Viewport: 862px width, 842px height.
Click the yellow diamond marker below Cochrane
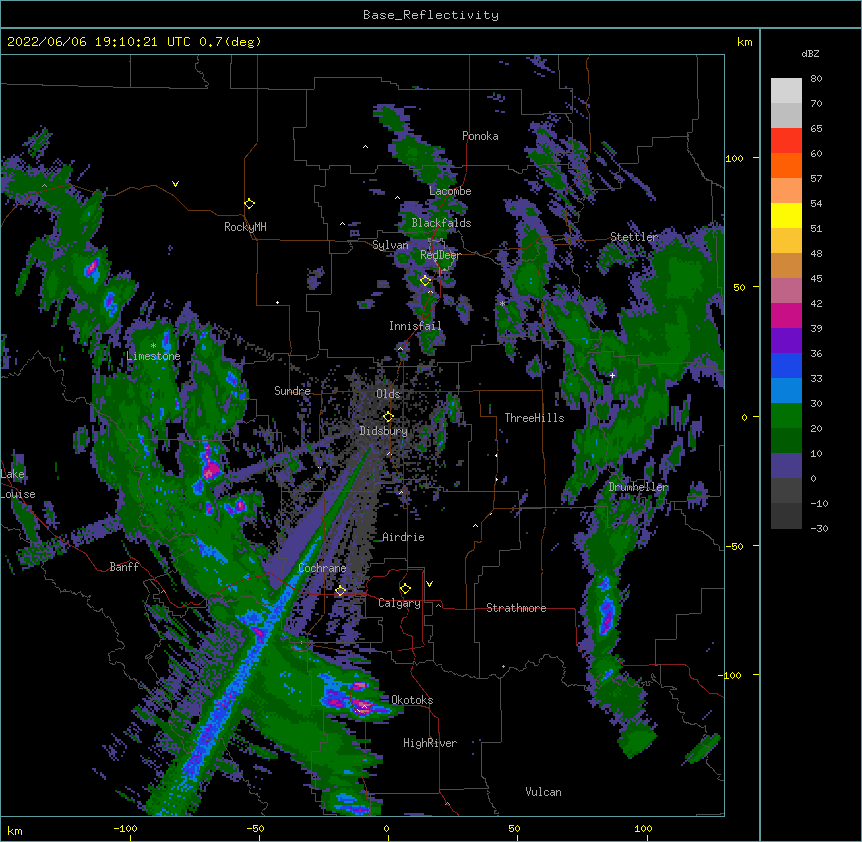pyautogui.click(x=341, y=591)
